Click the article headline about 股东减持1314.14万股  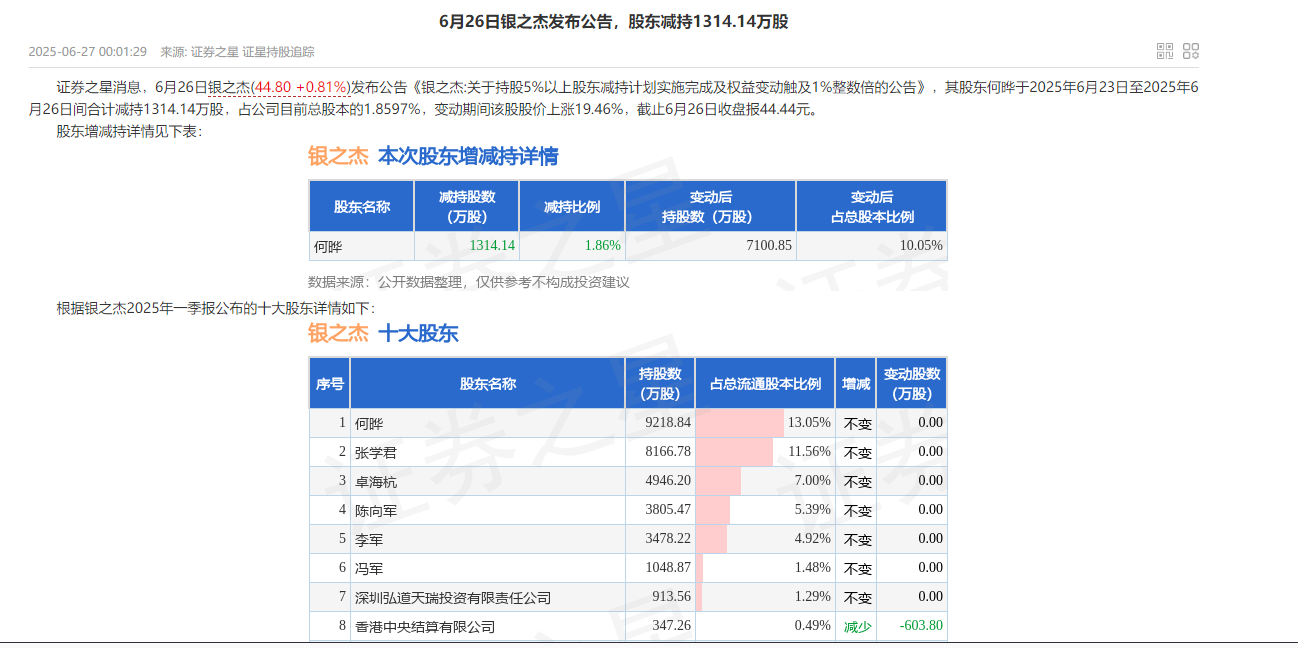[x=614, y=21]
